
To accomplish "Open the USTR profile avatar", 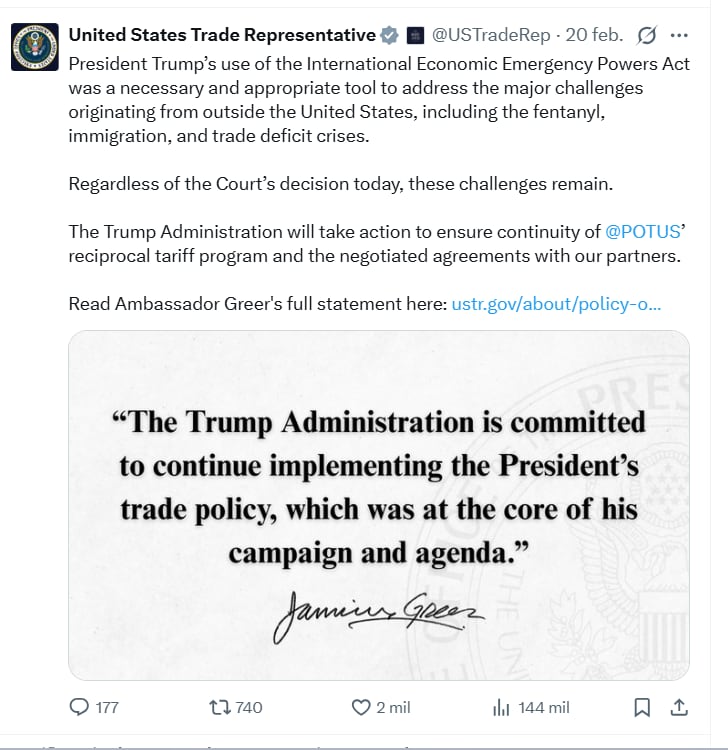I will click(x=33, y=46).
